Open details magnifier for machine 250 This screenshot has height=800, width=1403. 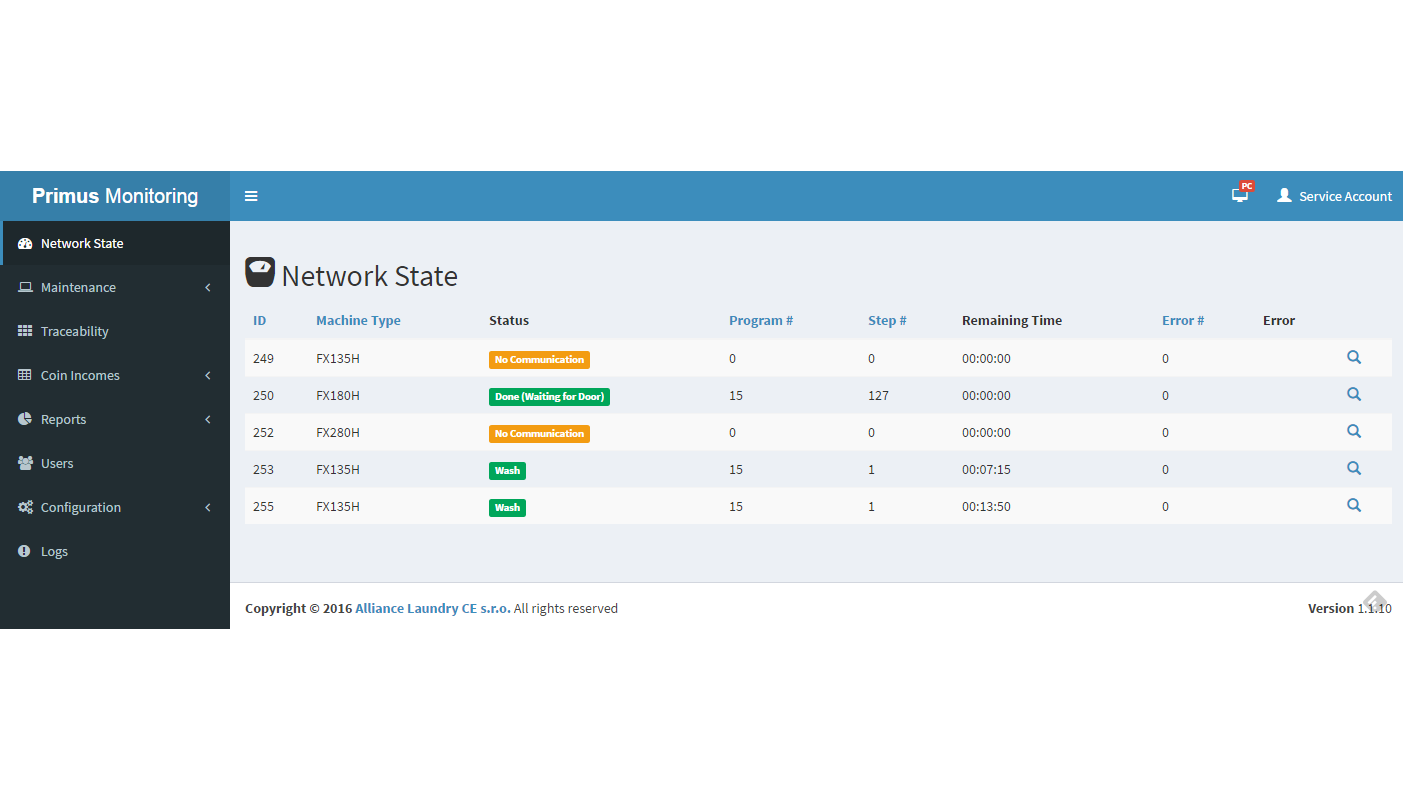(1353, 395)
